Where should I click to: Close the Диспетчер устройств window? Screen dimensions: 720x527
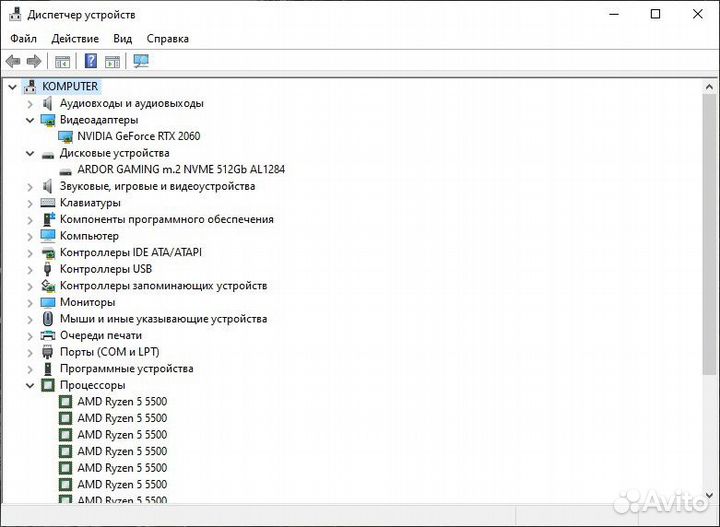698,14
